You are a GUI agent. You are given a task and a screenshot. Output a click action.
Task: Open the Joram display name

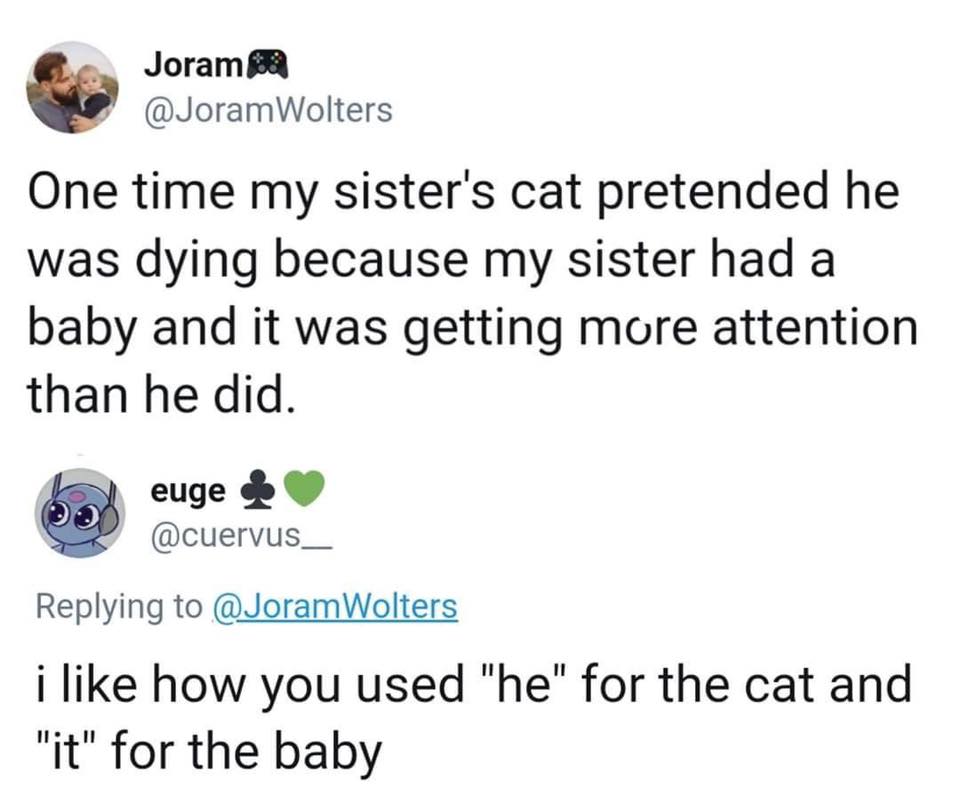coord(193,66)
